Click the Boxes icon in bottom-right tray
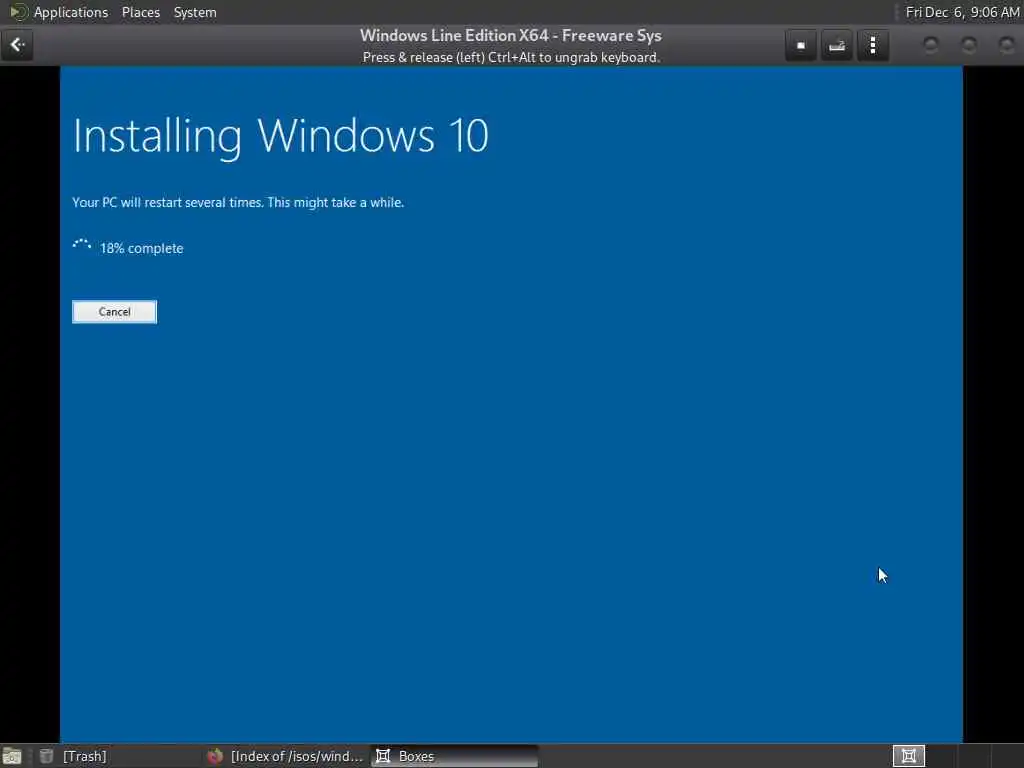The width and height of the screenshot is (1024, 768). click(x=908, y=756)
